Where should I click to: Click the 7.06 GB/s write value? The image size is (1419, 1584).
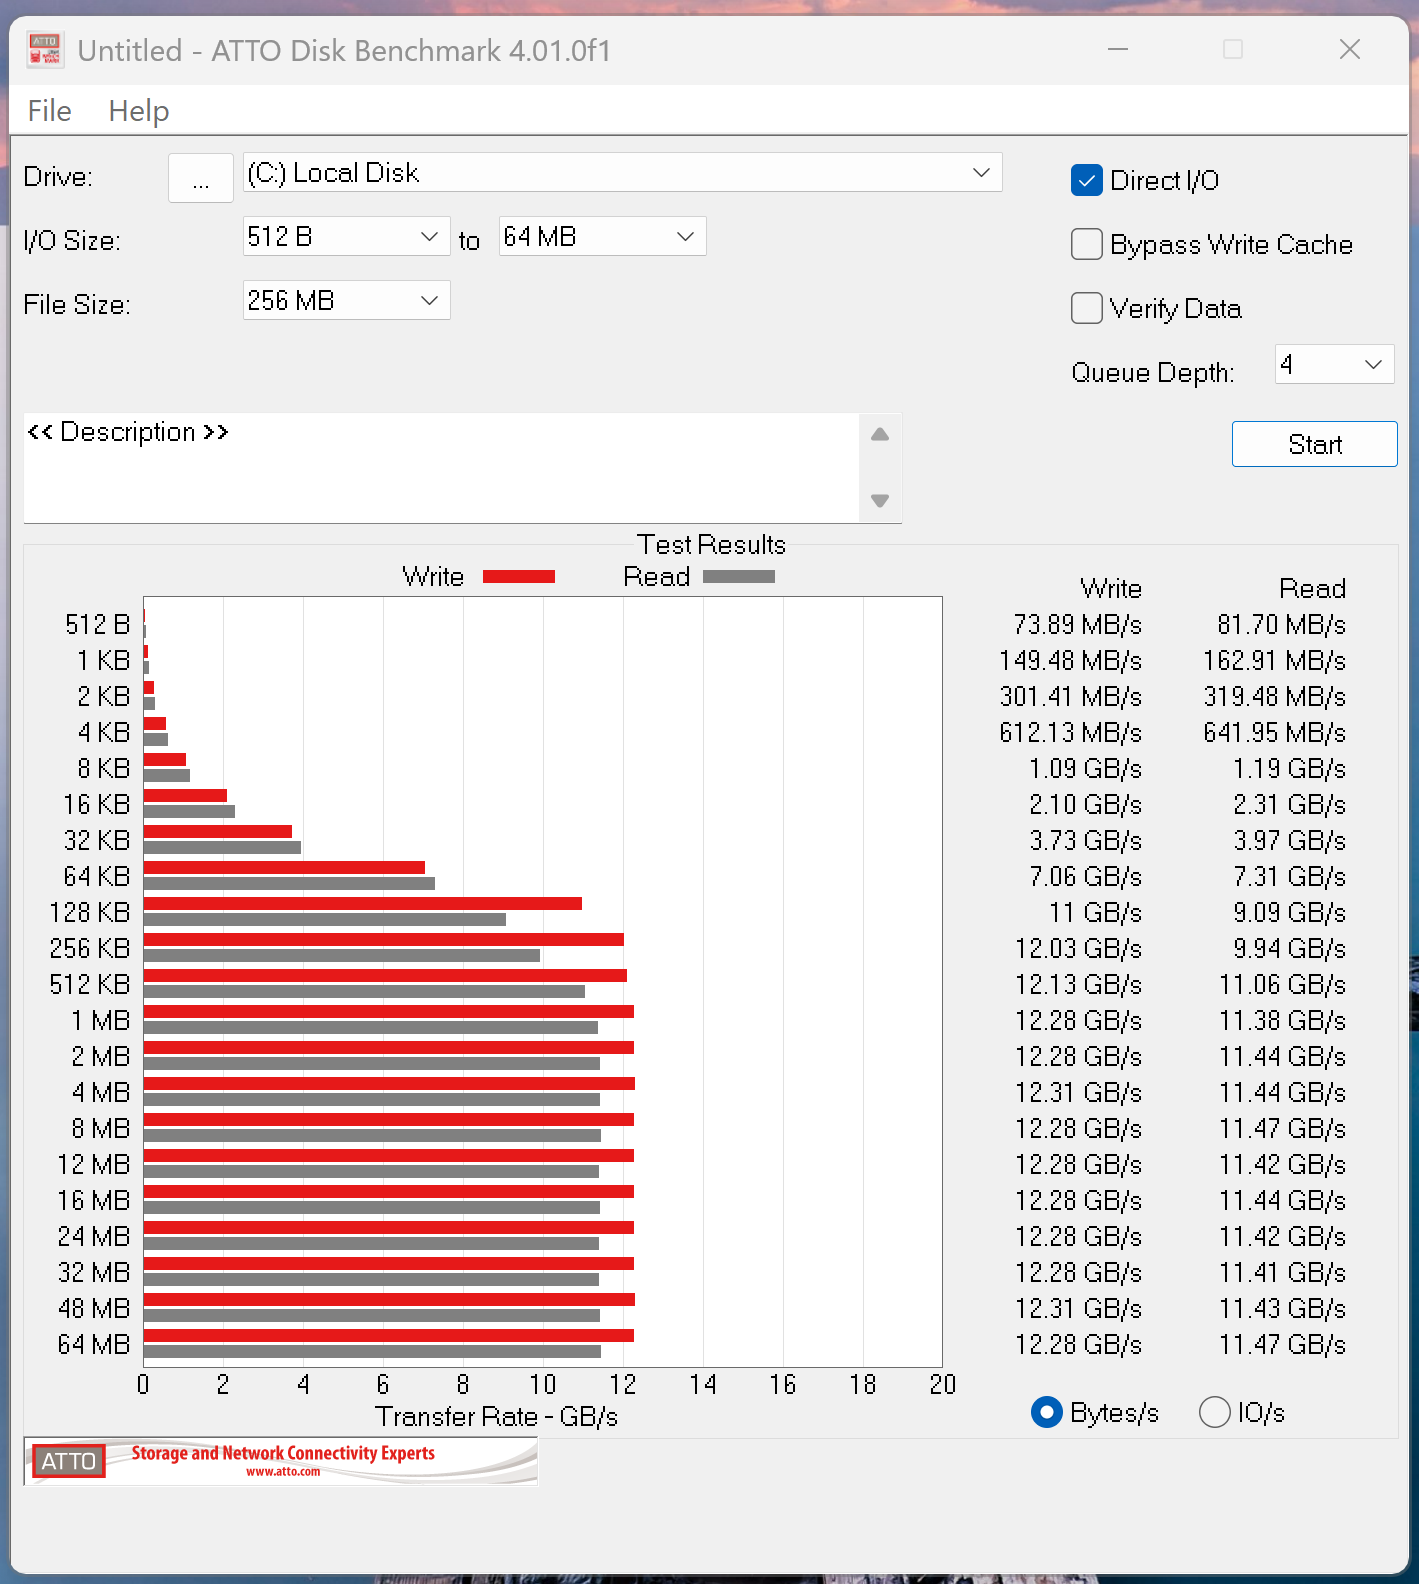(1085, 877)
